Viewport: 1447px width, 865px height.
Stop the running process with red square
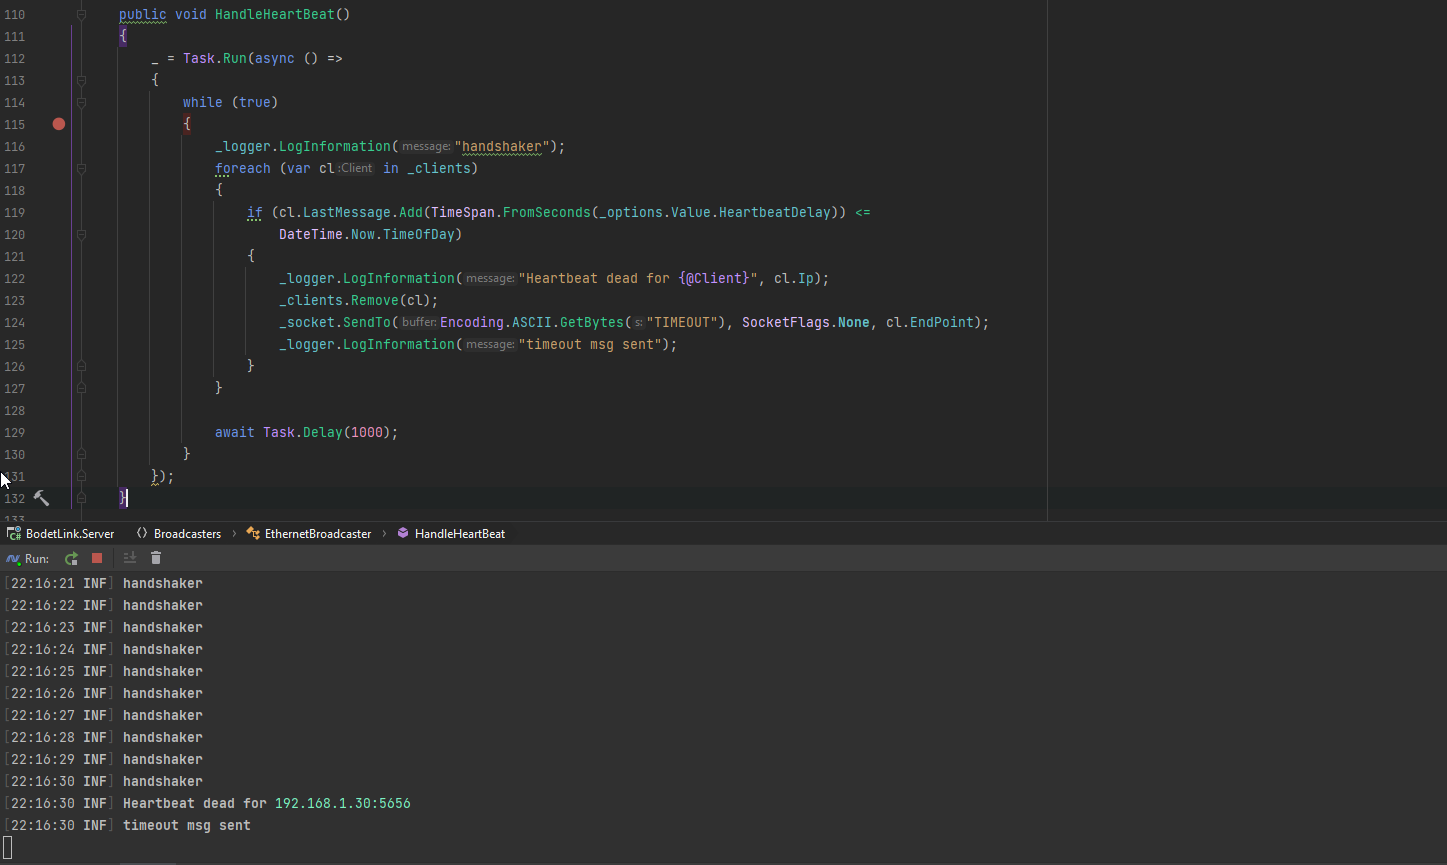97,559
